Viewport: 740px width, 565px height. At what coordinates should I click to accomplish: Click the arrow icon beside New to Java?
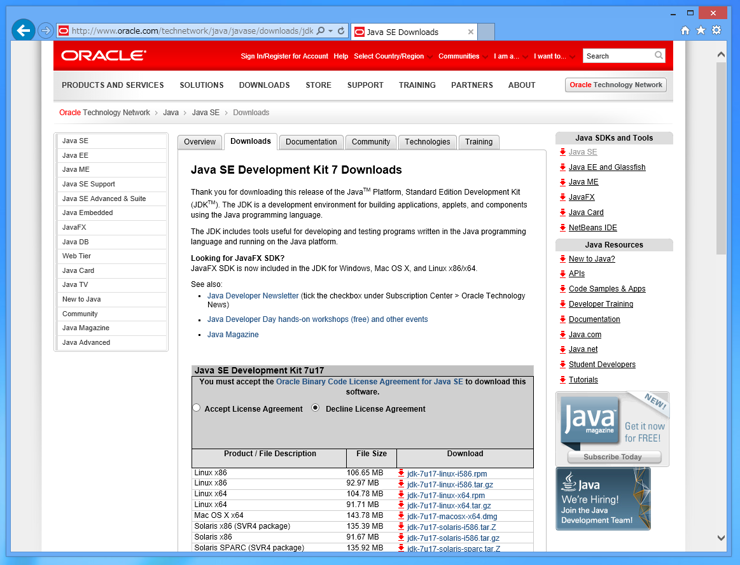click(x=563, y=259)
